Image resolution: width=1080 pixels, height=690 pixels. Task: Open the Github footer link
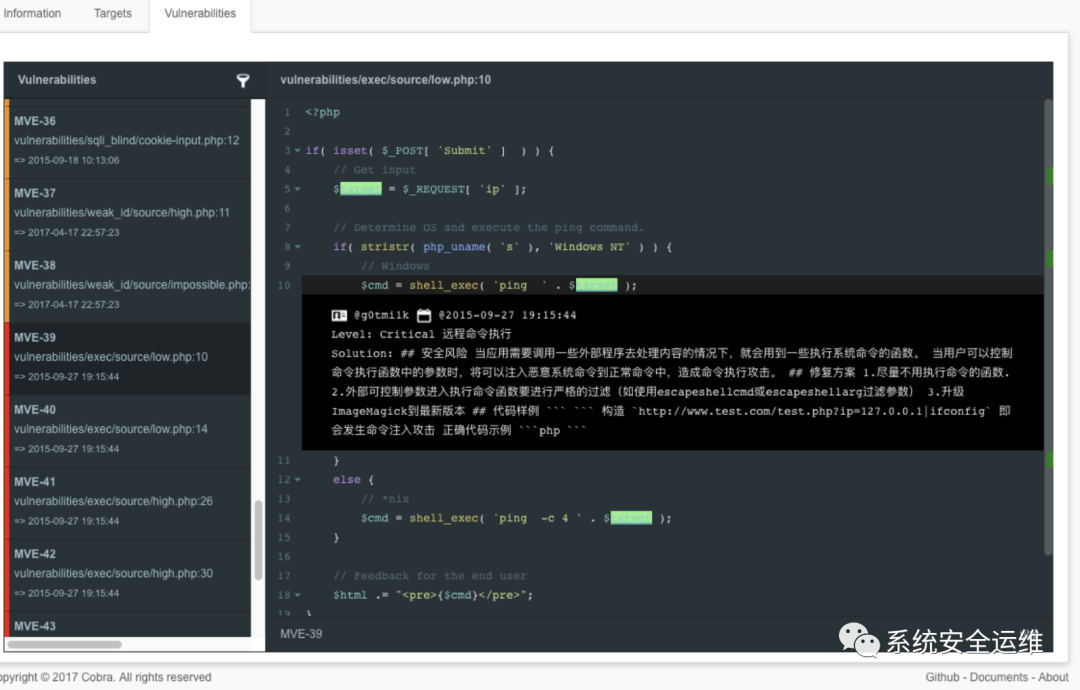(x=942, y=678)
